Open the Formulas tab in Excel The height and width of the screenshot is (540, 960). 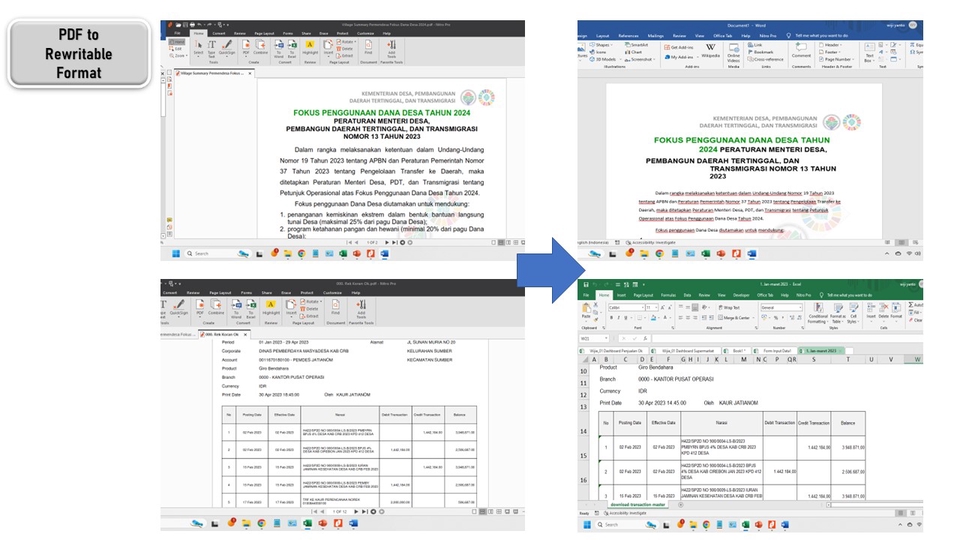coord(668,295)
